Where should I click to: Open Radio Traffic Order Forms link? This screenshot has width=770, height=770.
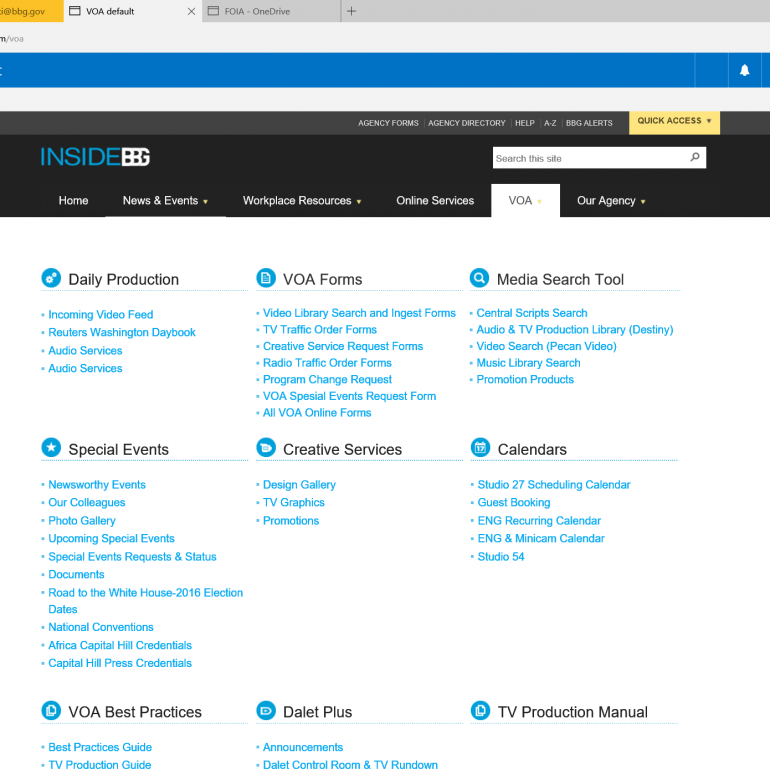(327, 363)
